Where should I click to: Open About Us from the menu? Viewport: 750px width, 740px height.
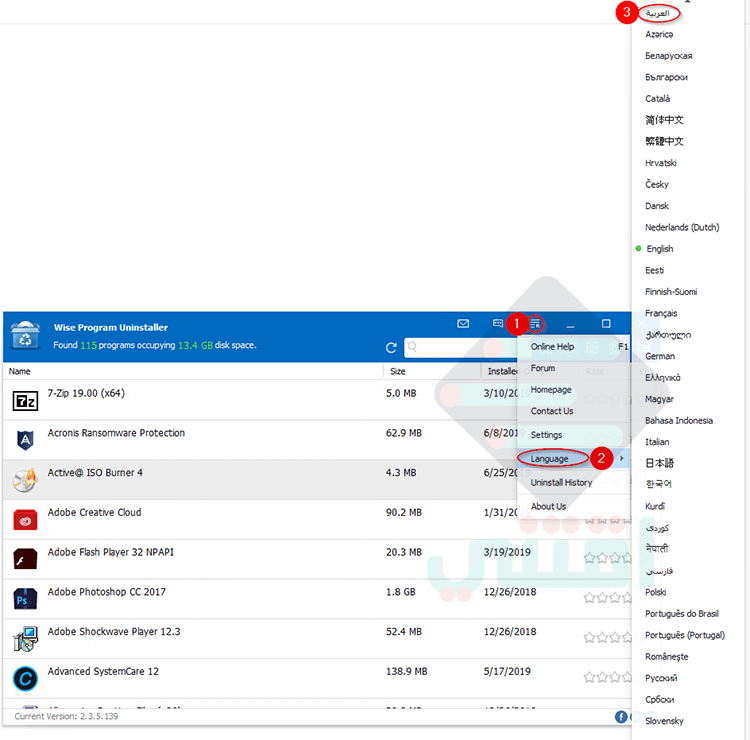tap(549, 506)
